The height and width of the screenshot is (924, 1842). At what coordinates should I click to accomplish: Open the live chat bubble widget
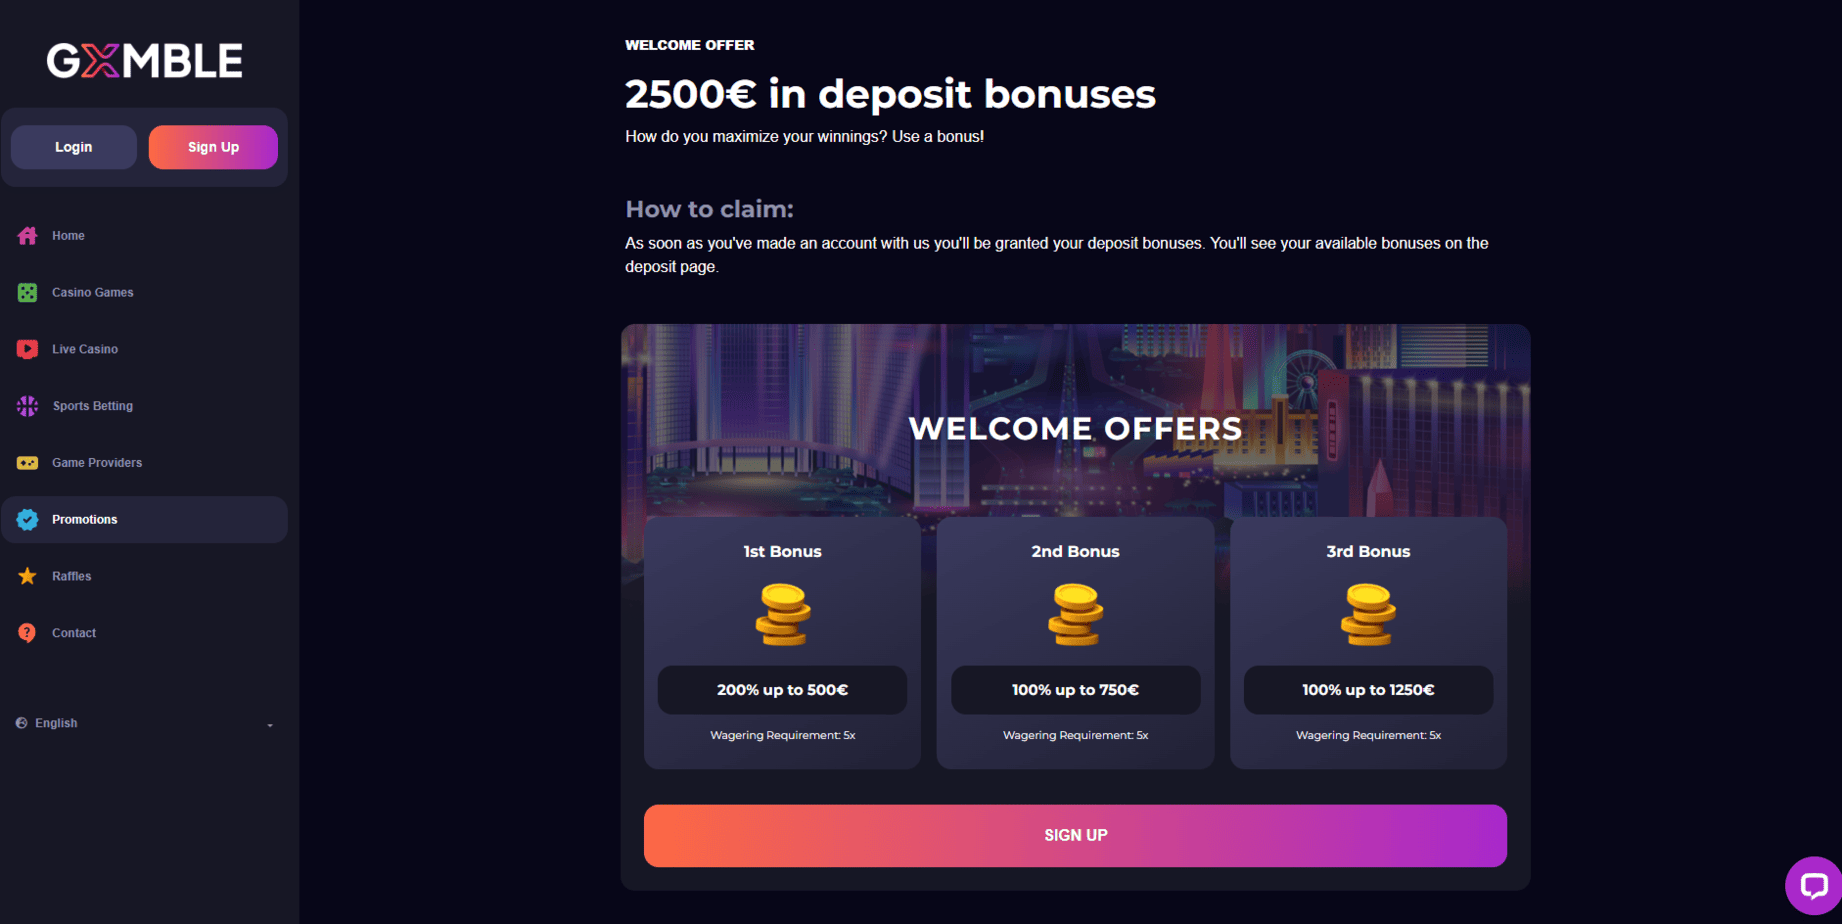point(1812,885)
